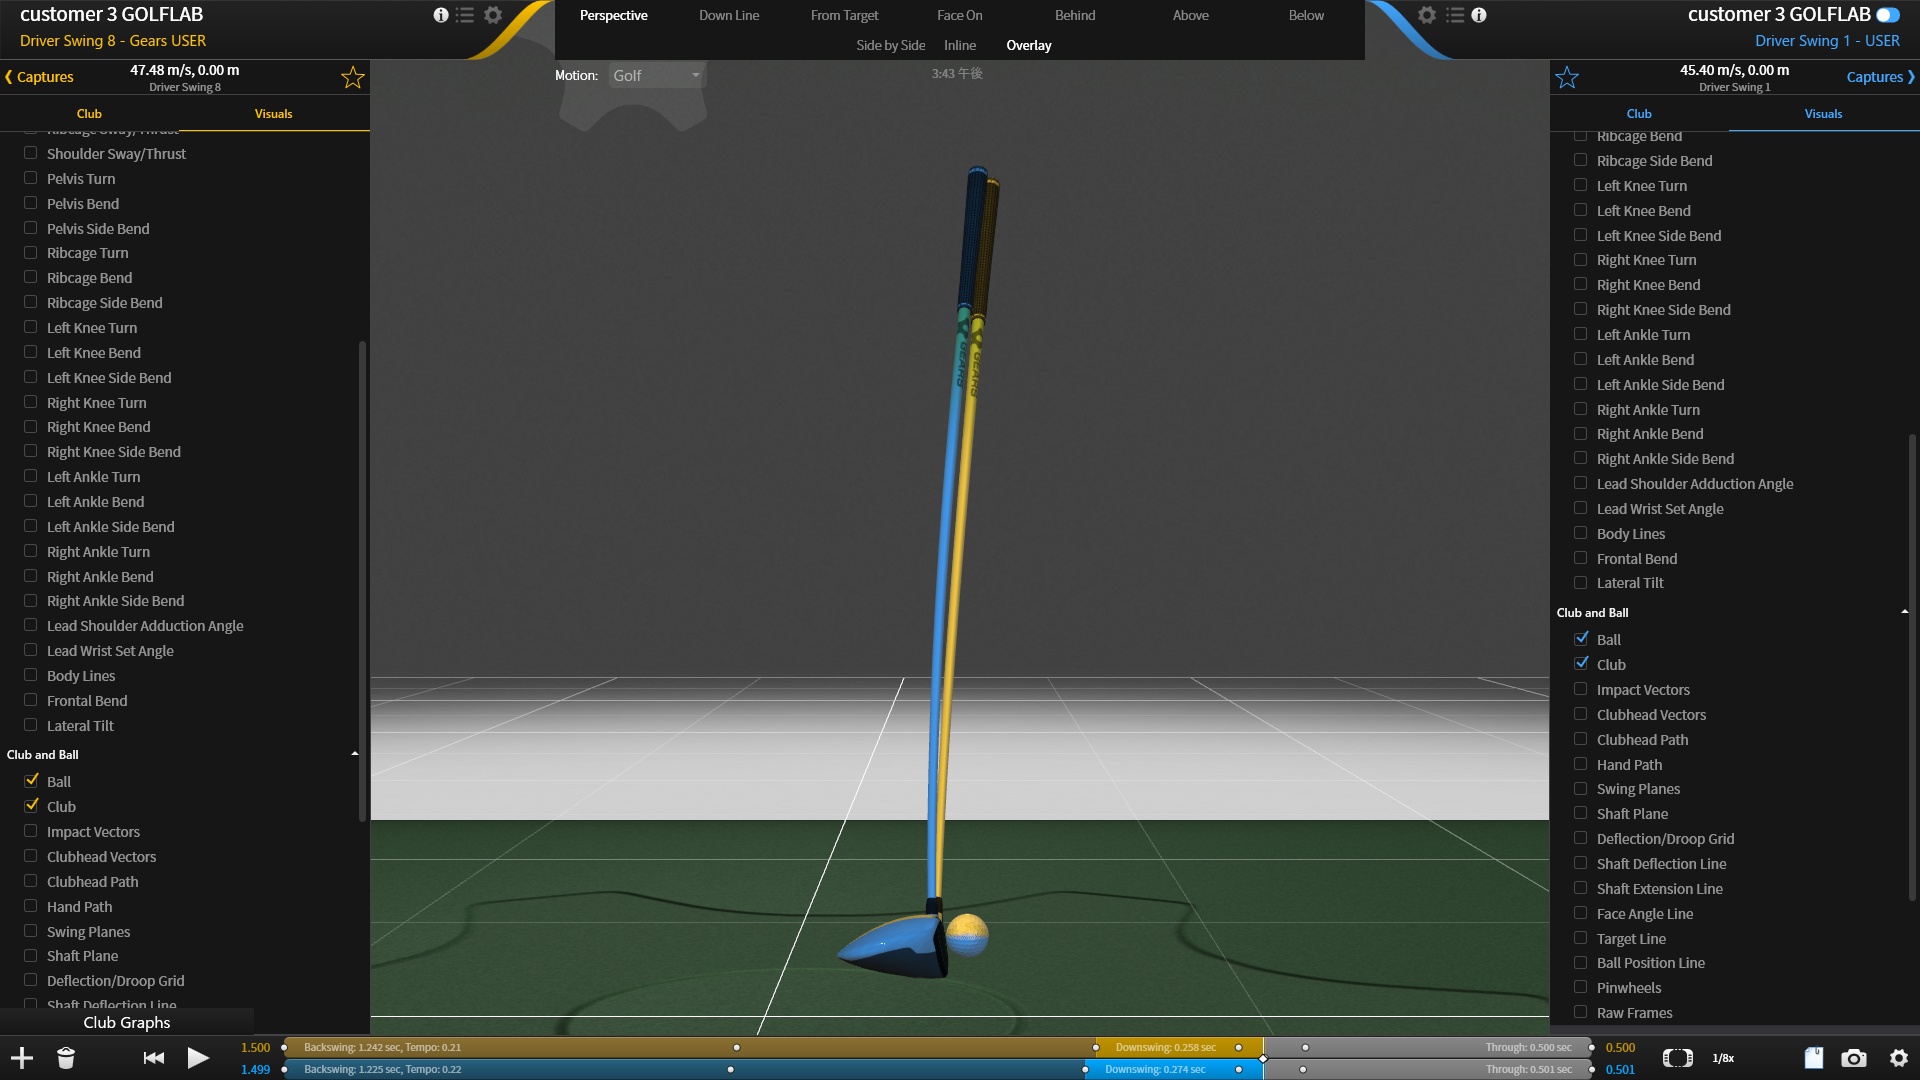Toggle the customer 3 GOLFLAB switch on right
The width and height of the screenshot is (1920, 1080).
coord(1887,15)
